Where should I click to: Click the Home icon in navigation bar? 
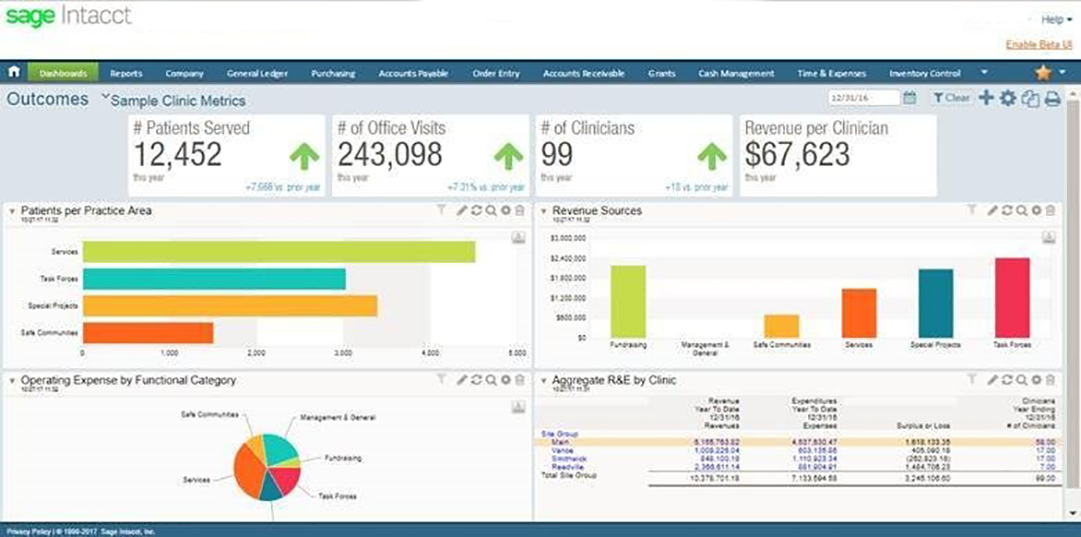pos(14,73)
